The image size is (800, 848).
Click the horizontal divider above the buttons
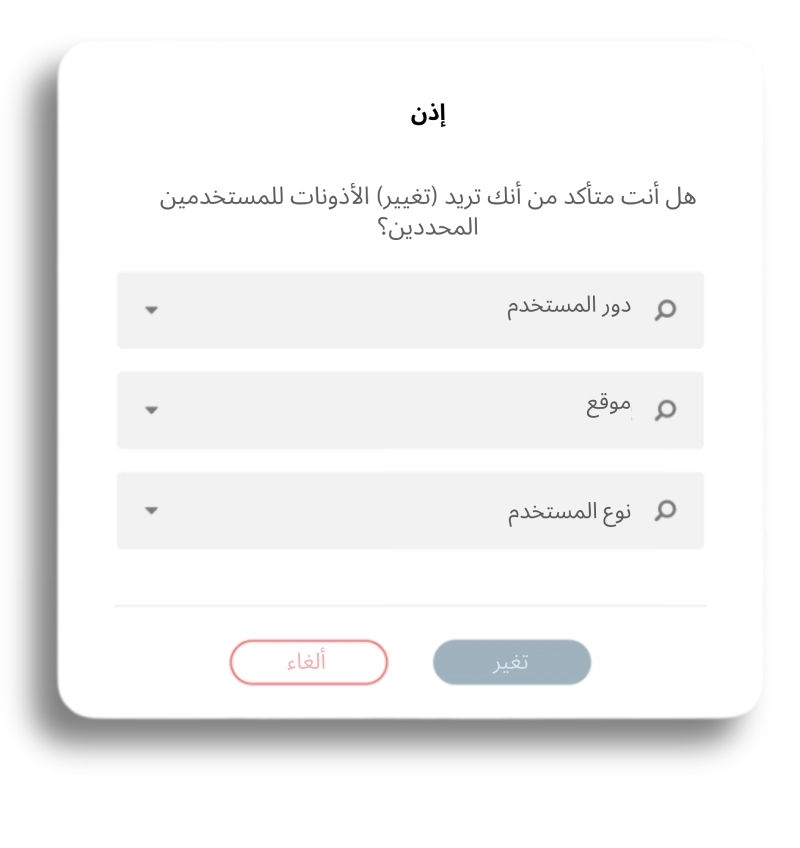coord(410,606)
